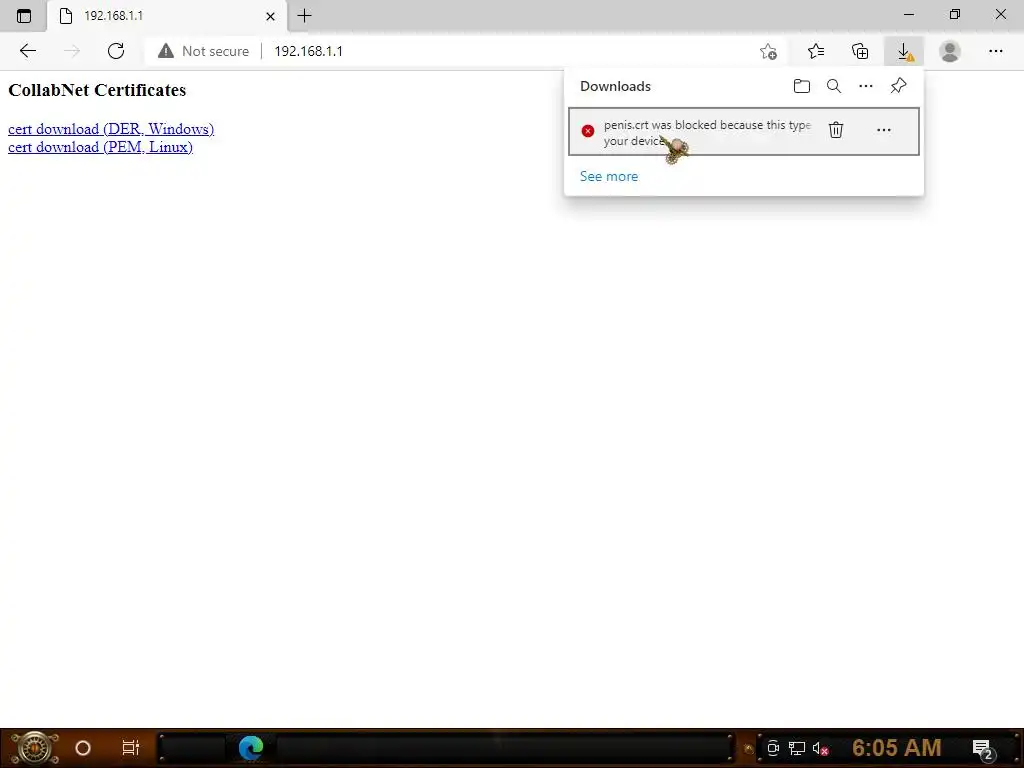Image resolution: width=1024 pixels, height=768 pixels.
Task: Open the profile account icon
Action: click(x=950, y=51)
